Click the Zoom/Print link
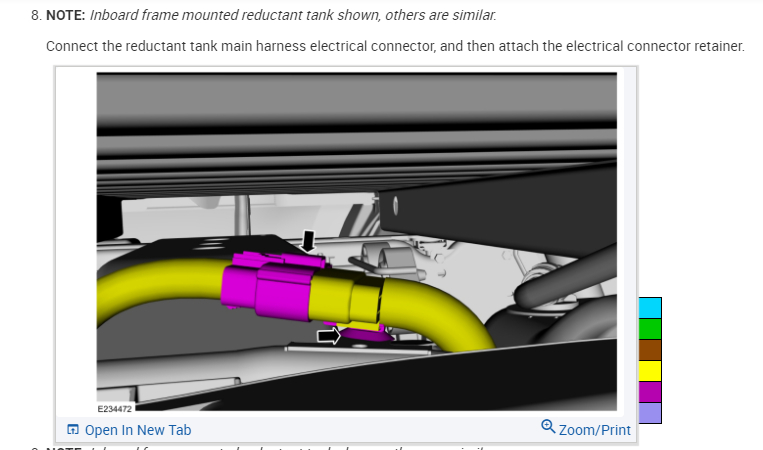Viewport: 763px width, 450px height. pos(586,429)
